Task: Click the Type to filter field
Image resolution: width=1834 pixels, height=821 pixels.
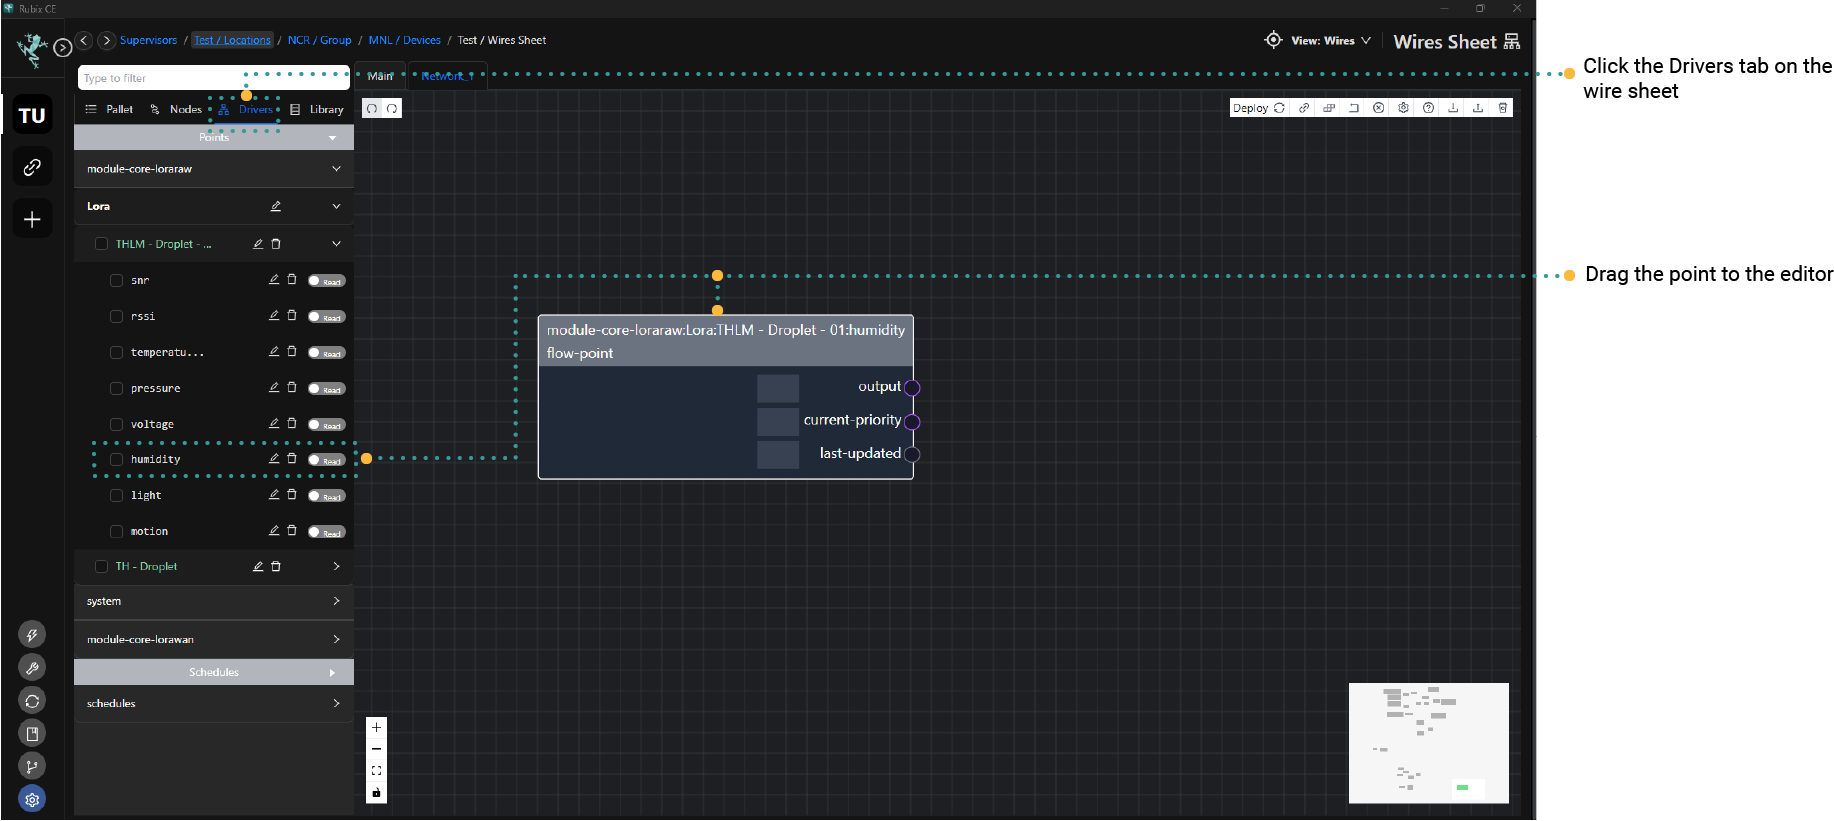Action: pos(213,78)
